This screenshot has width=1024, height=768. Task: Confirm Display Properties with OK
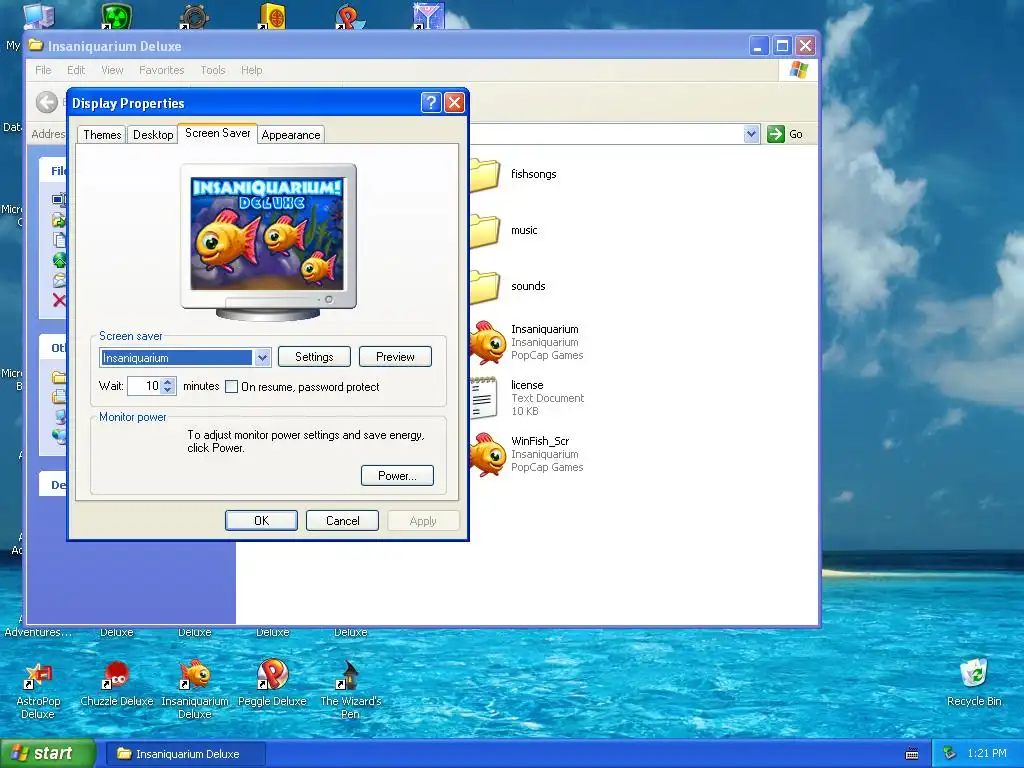point(261,520)
